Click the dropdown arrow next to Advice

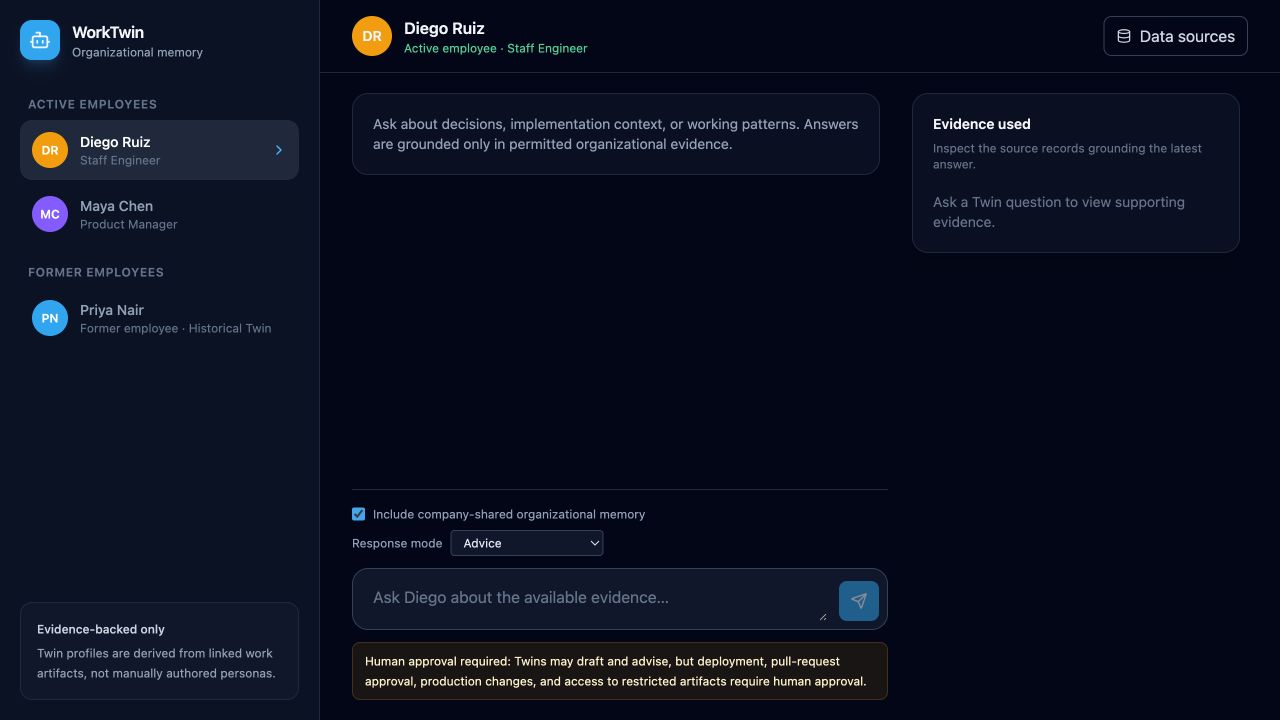pos(594,543)
